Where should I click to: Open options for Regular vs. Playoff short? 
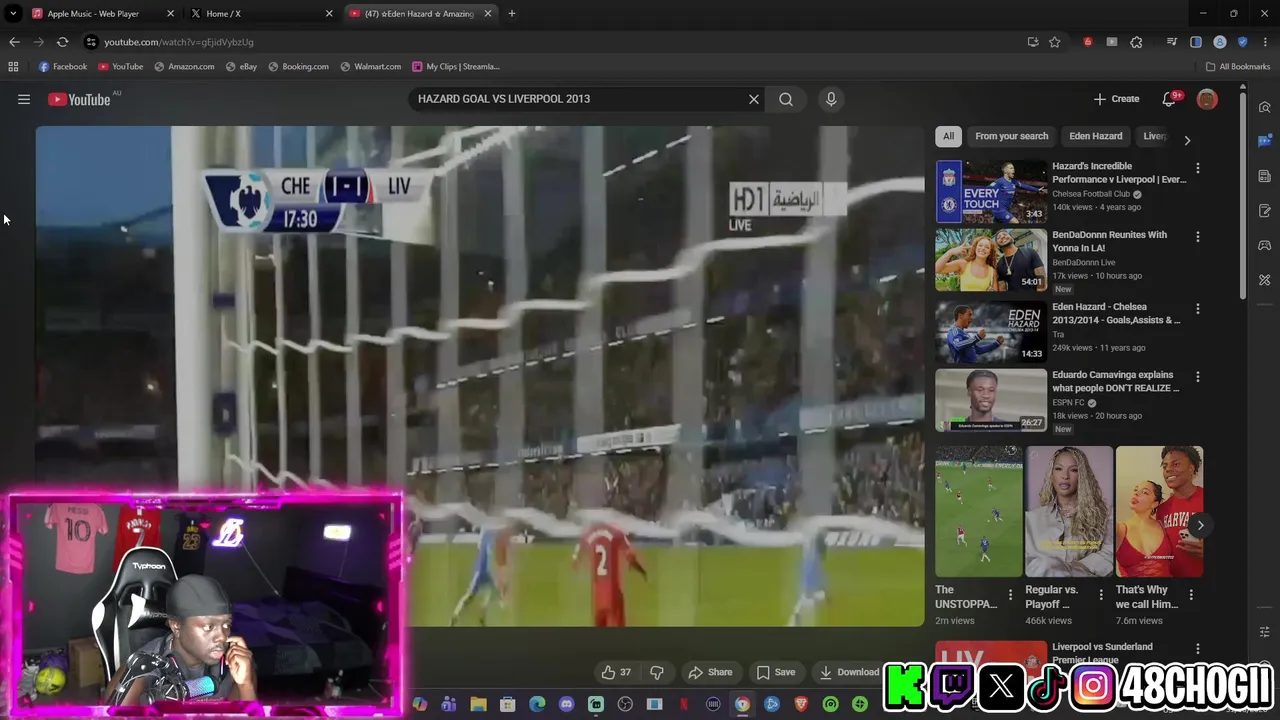tap(1101, 595)
